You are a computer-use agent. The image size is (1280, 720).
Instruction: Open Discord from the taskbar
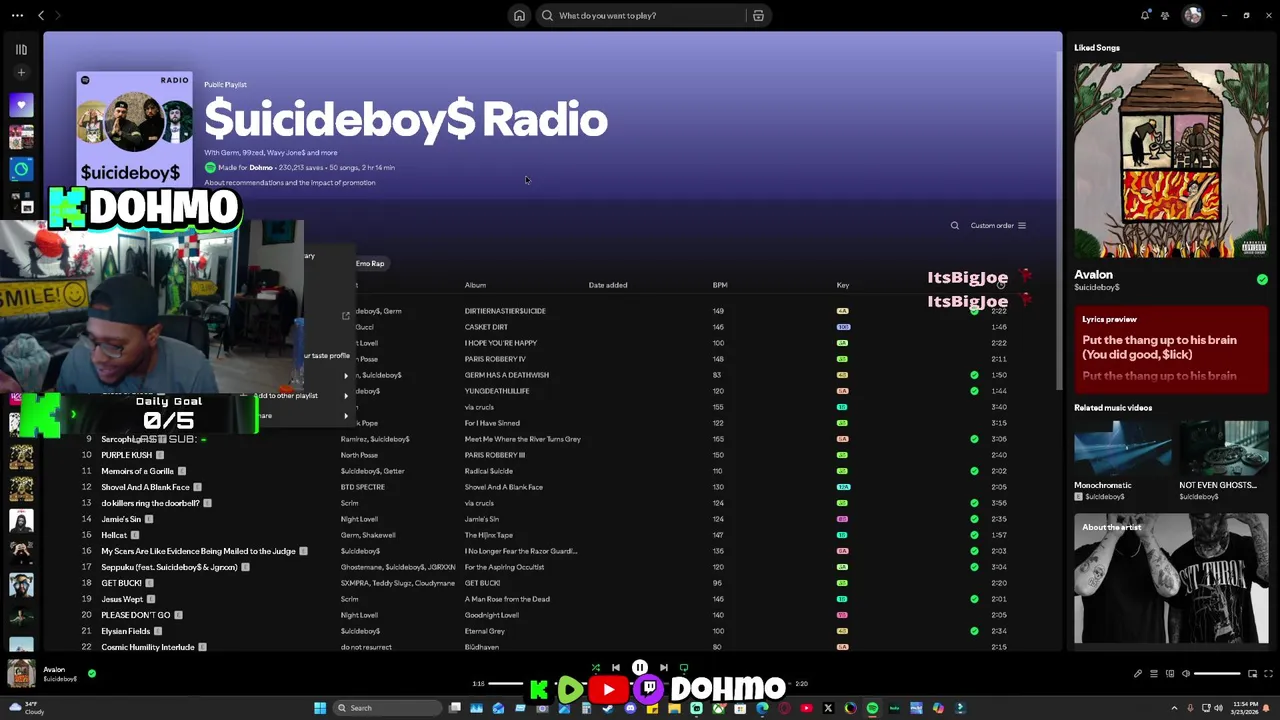coord(630,708)
